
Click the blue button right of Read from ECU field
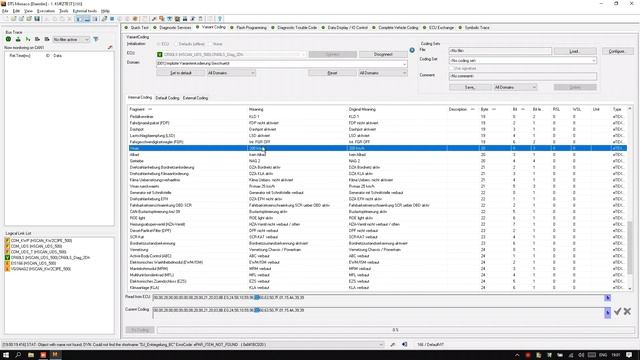(608, 298)
